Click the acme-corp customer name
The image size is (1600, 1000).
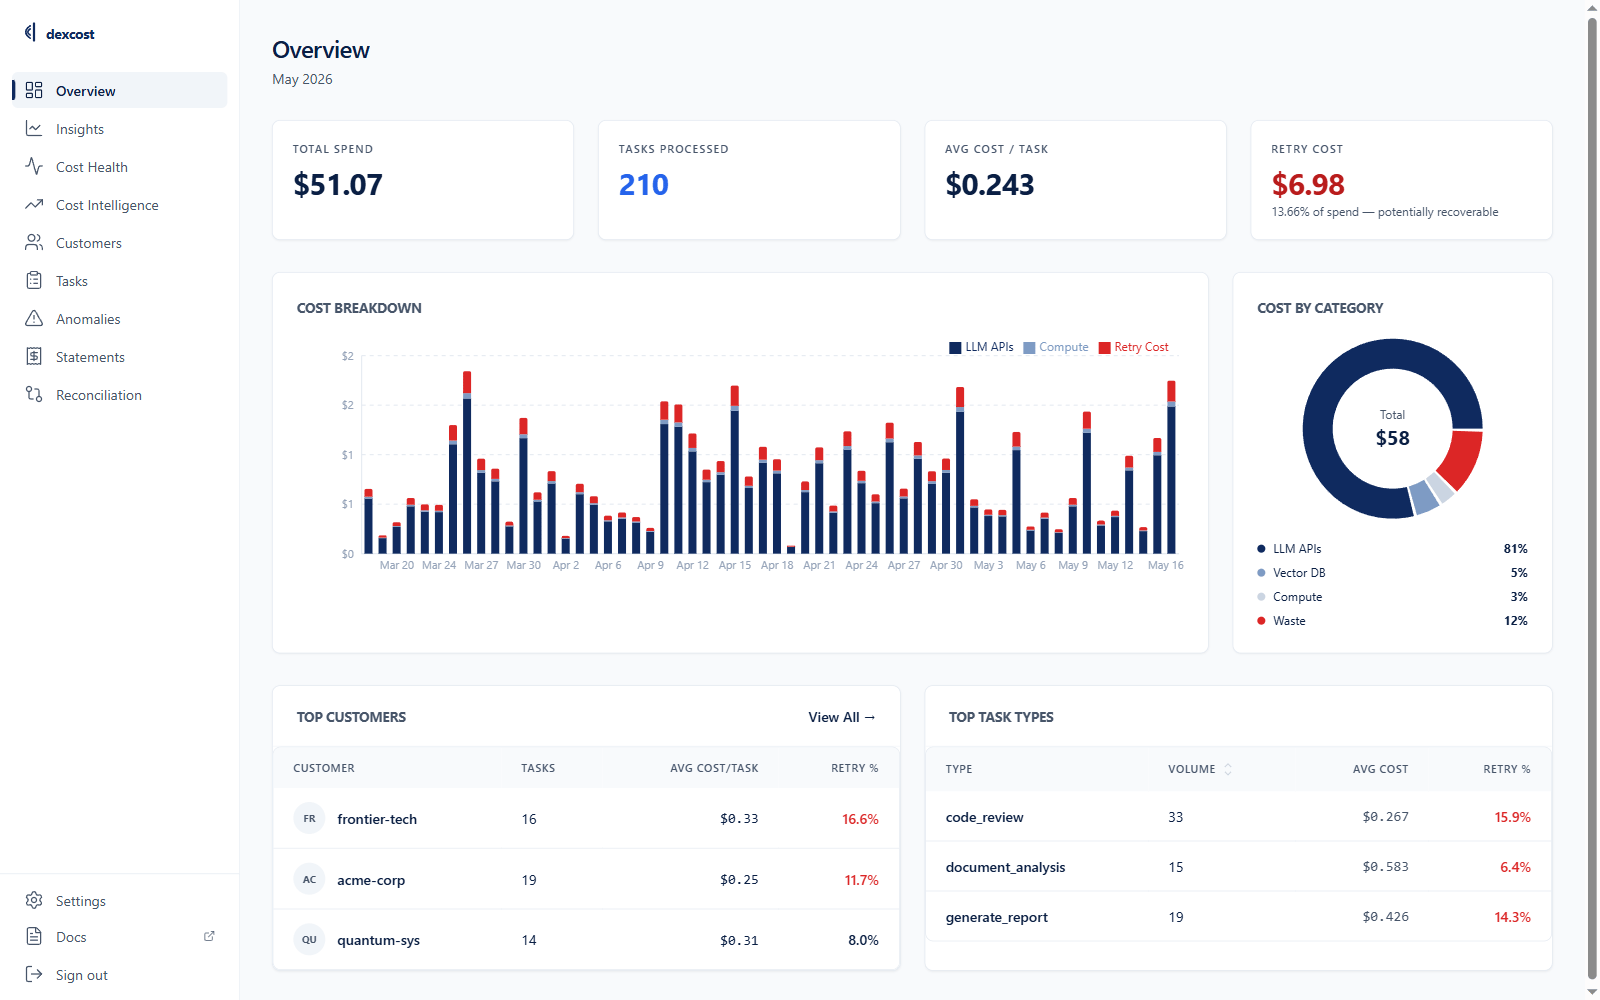[x=371, y=880]
